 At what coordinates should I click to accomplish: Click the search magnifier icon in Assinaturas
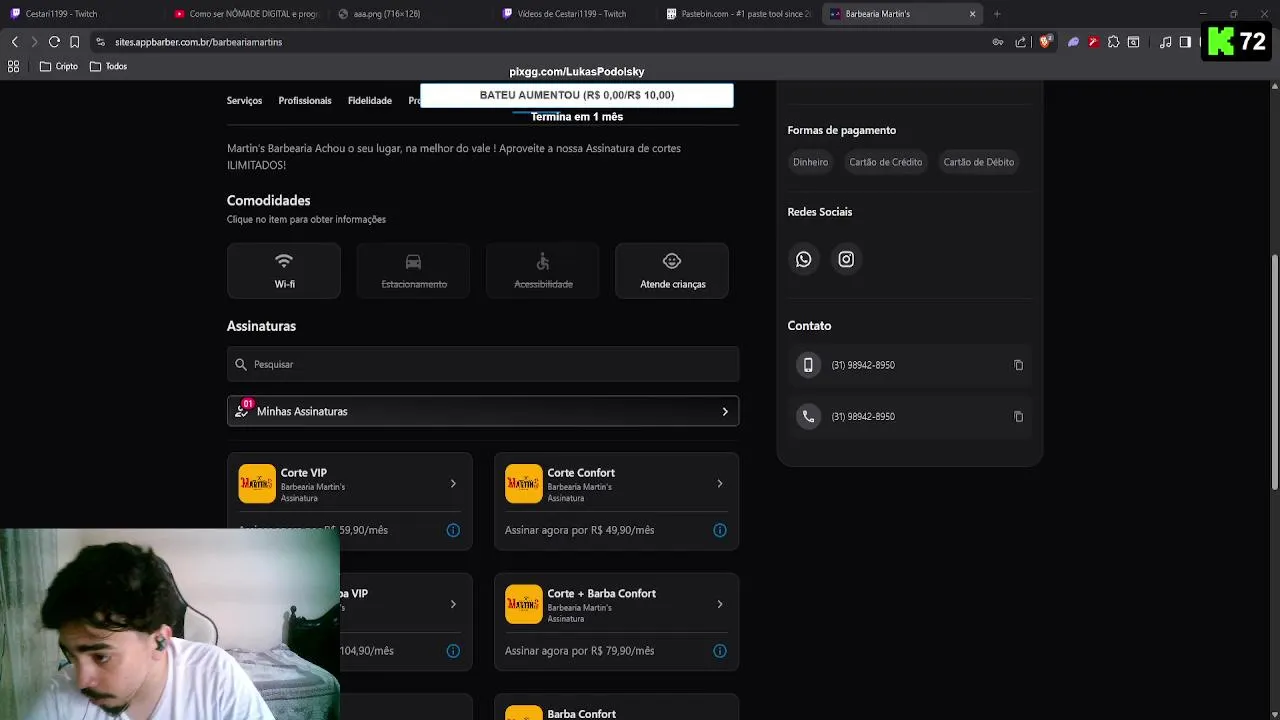[241, 364]
